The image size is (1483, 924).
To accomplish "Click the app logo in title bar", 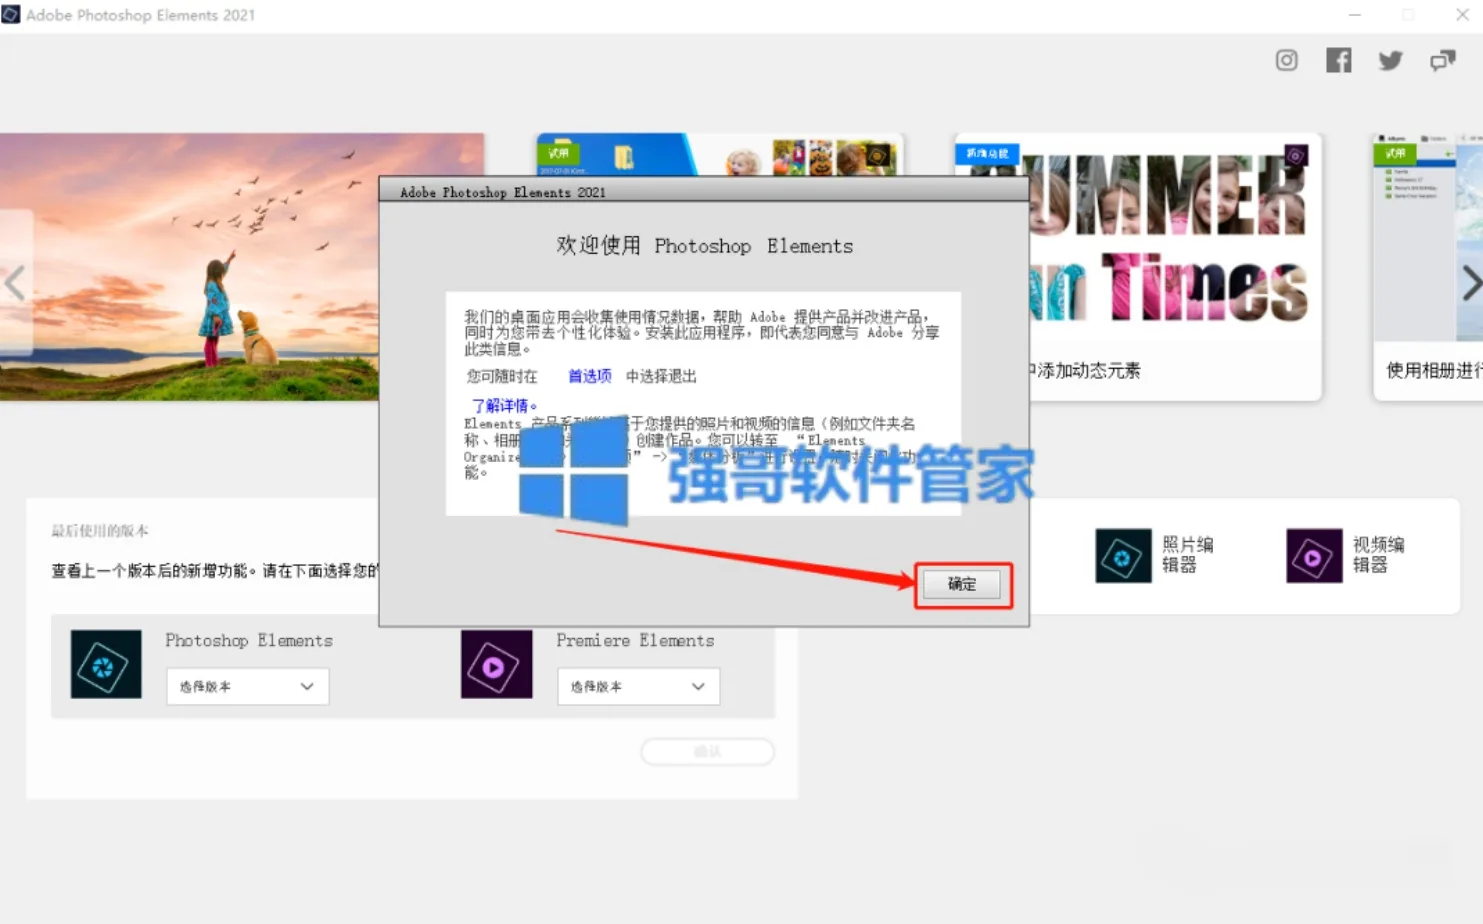I will coord(11,15).
